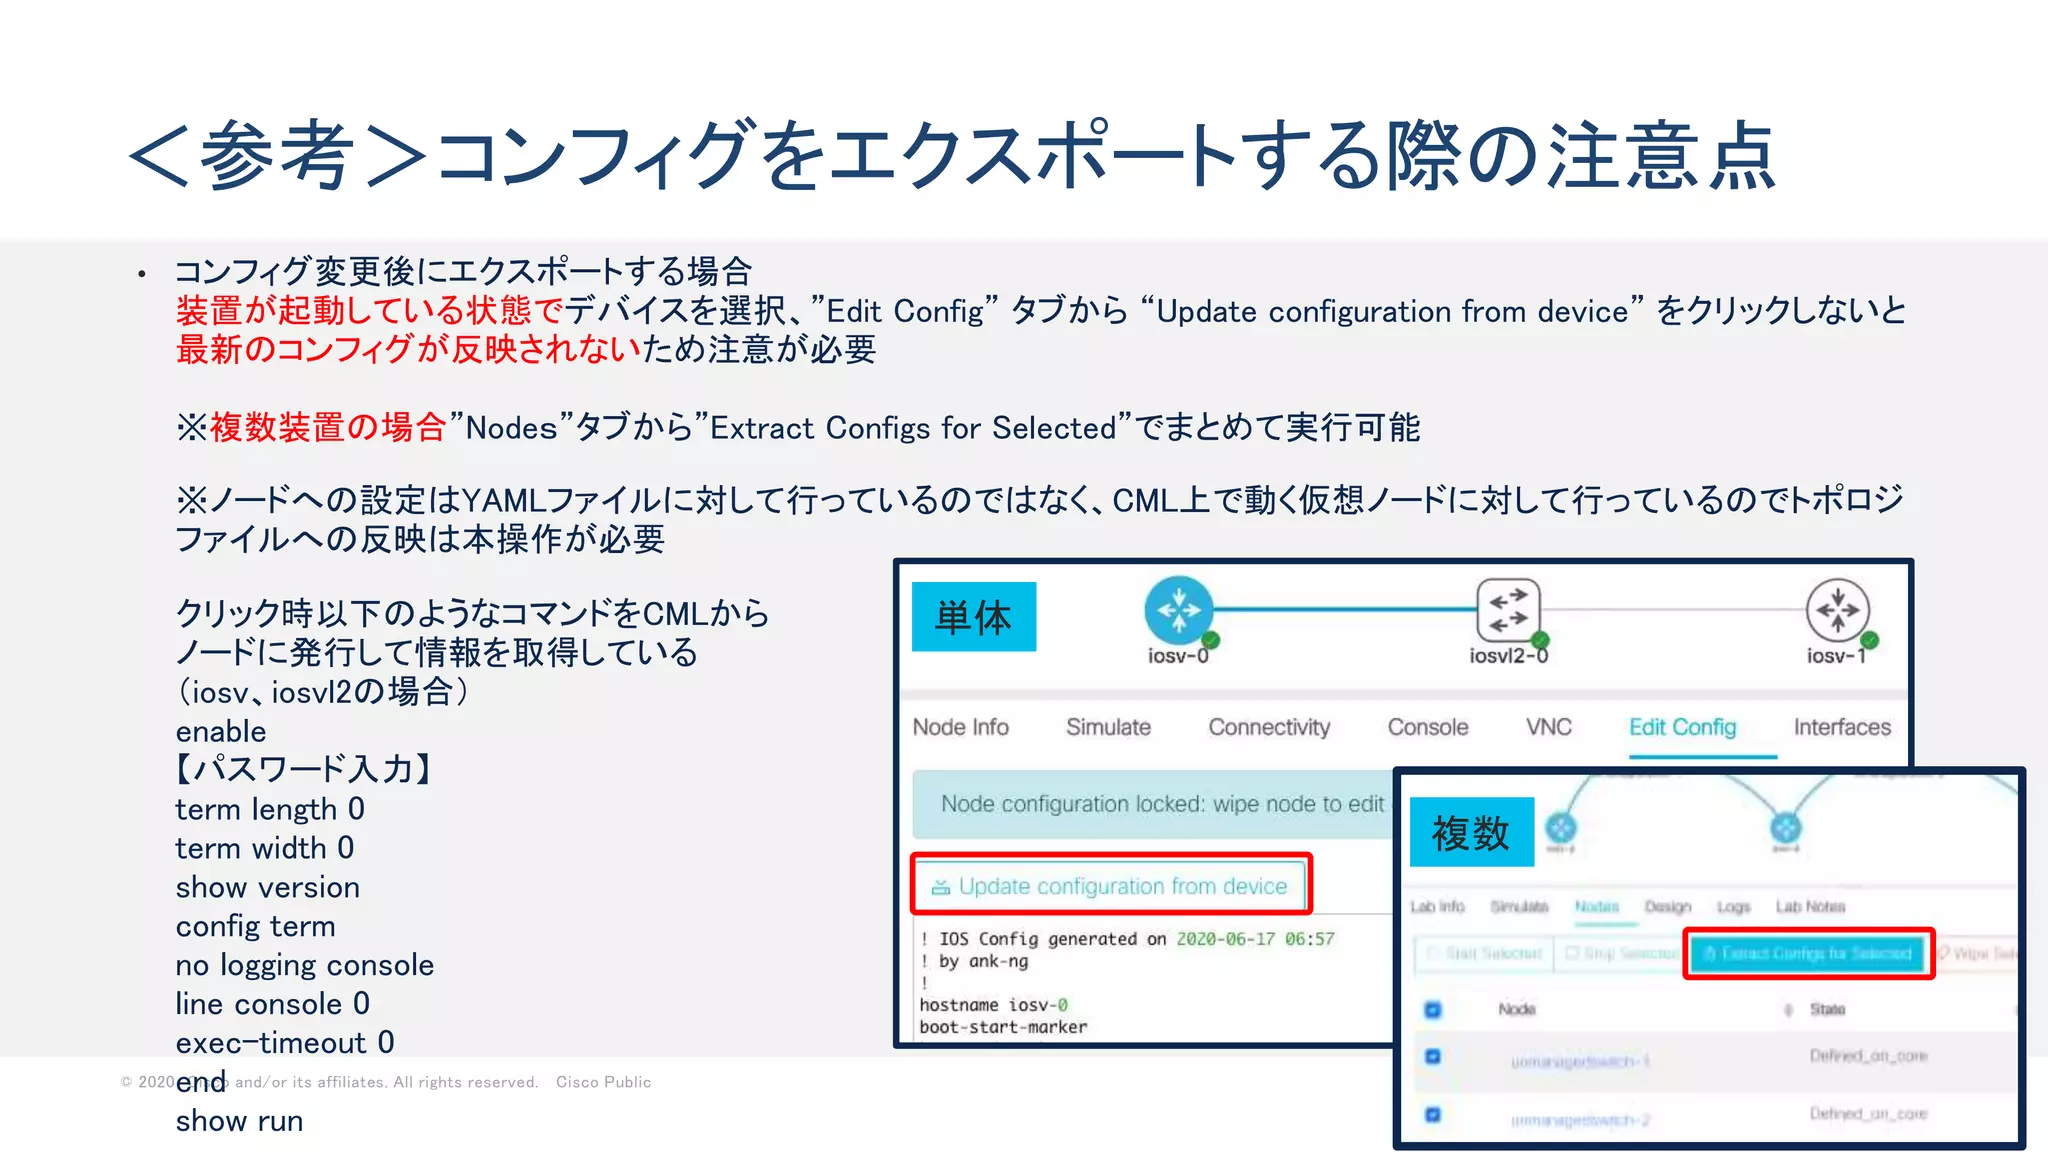Select the Nodes tab

tap(1597, 906)
